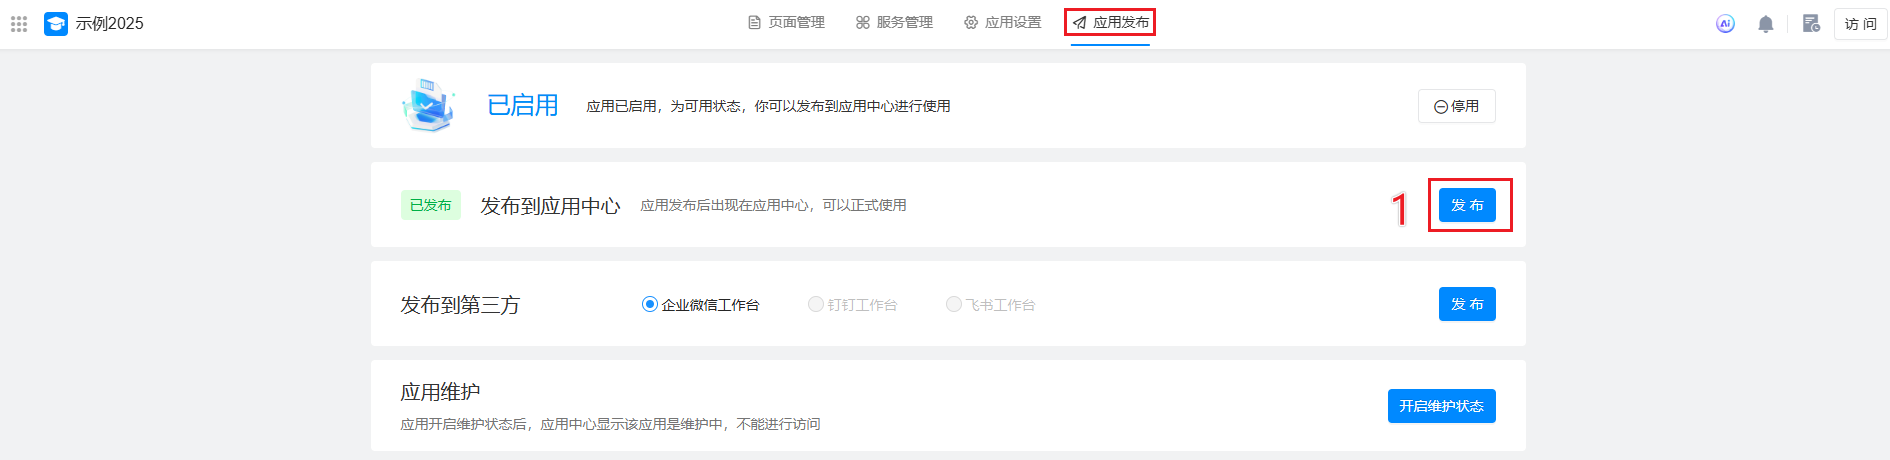Viewport: 1890px width, 460px height.
Task: Go to the 应用设置 tab
Action: pos(1003,23)
